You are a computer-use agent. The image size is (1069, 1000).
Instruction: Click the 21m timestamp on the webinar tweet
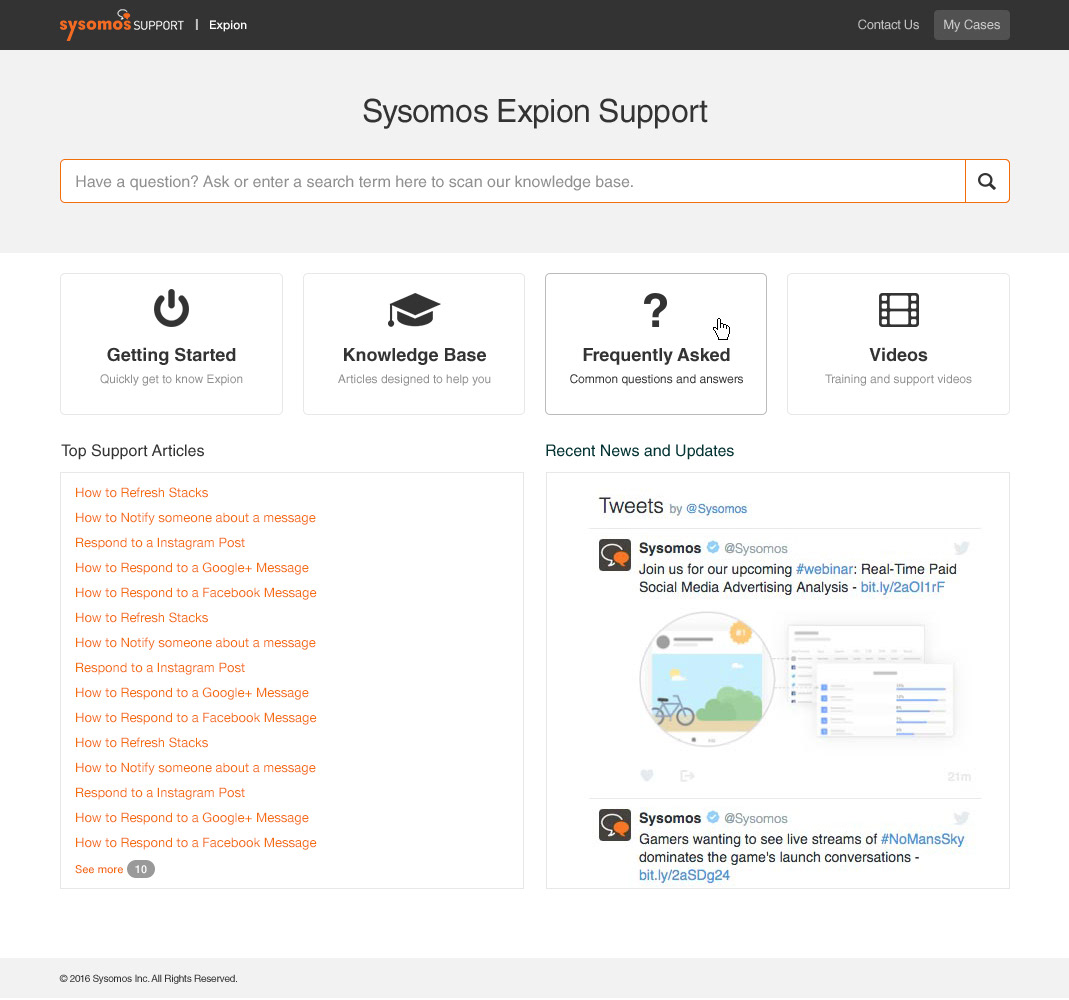pos(959,777)
